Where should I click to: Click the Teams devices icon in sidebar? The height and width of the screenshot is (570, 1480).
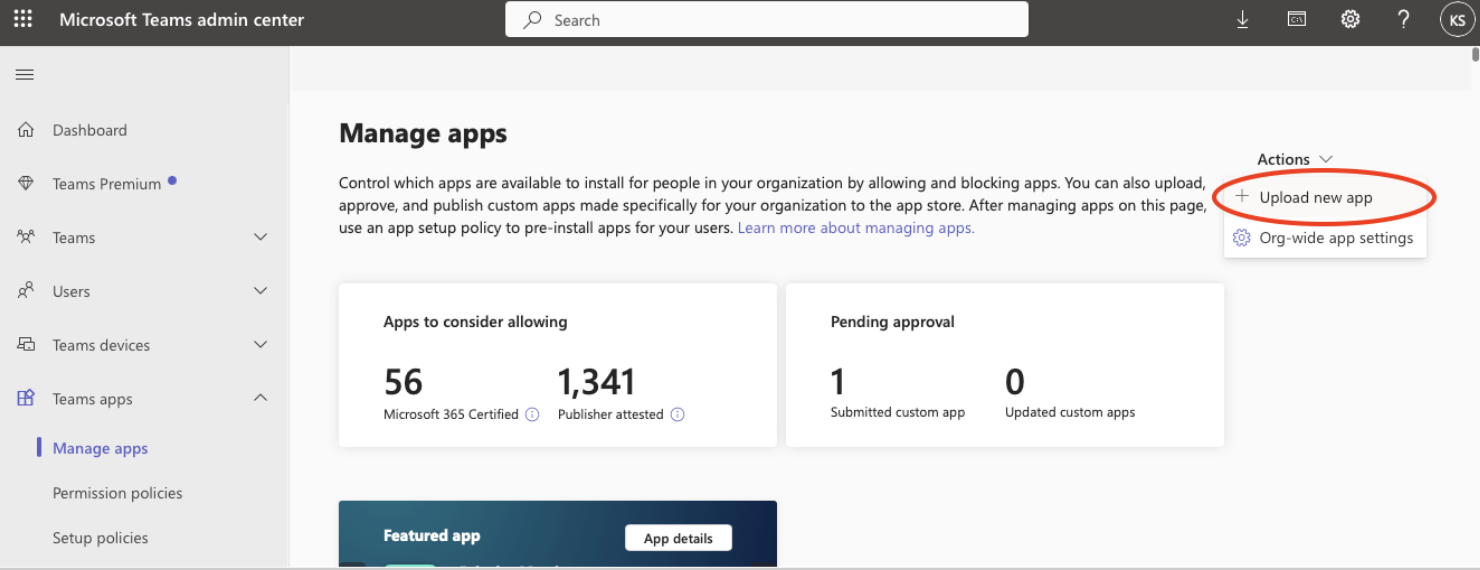pos(26,345)
